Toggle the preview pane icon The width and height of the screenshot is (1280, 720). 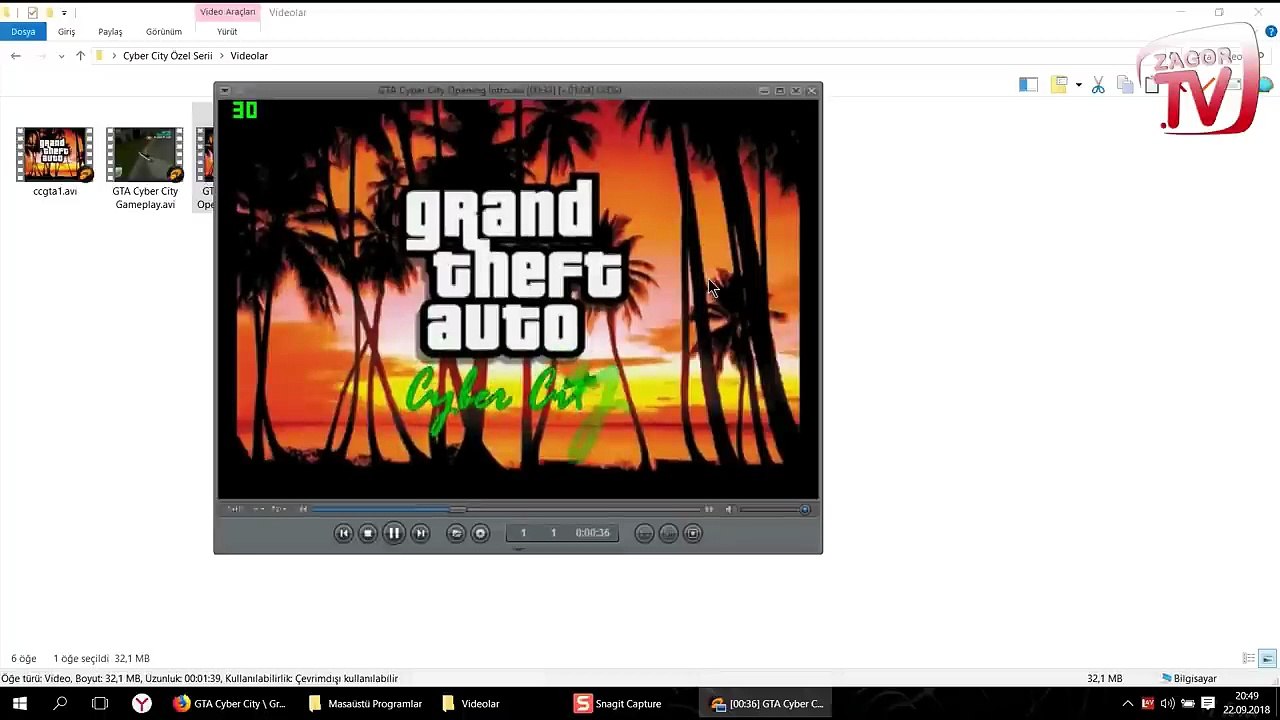[1028, 85]
